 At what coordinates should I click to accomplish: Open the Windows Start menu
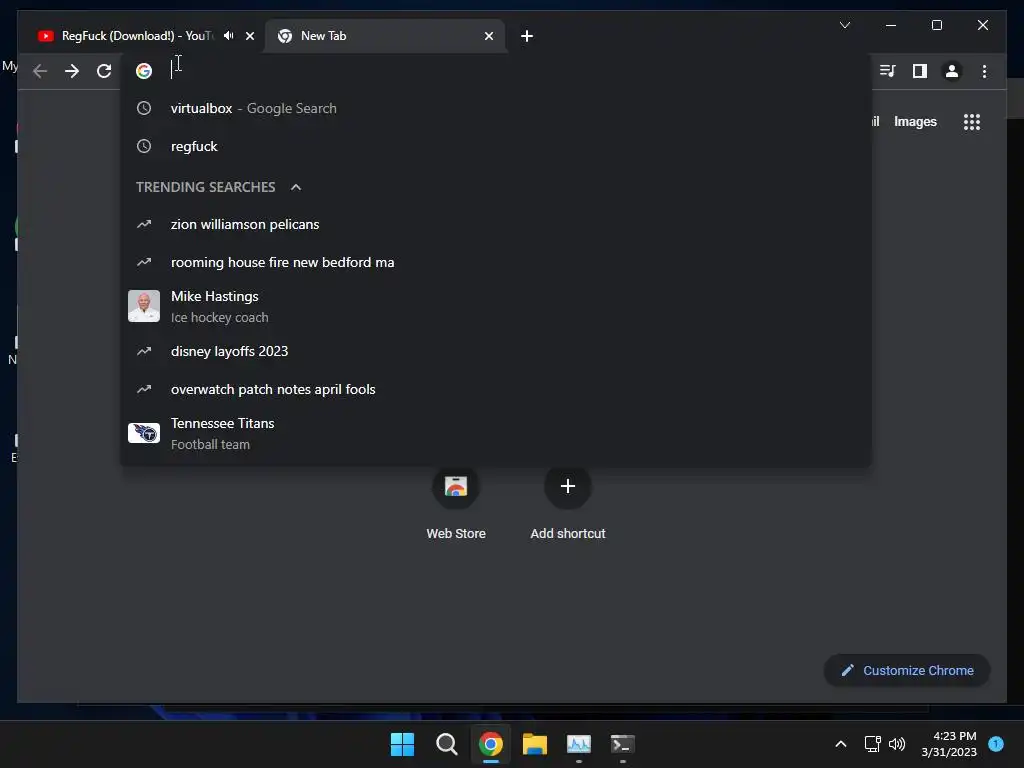click(x=402, y=744)
